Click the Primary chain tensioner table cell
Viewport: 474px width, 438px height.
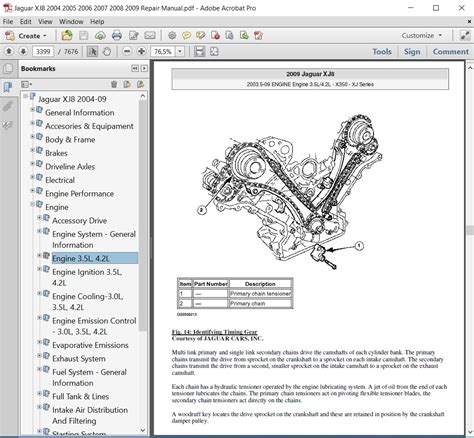(260, 294)
